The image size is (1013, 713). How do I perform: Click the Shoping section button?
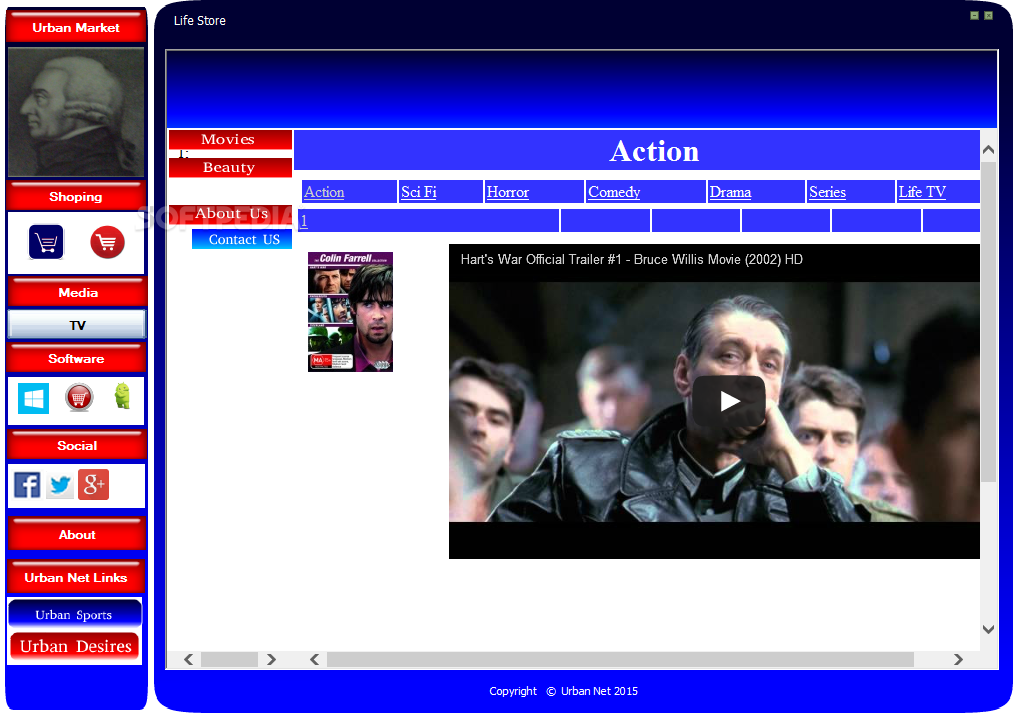tap(76, 196)
